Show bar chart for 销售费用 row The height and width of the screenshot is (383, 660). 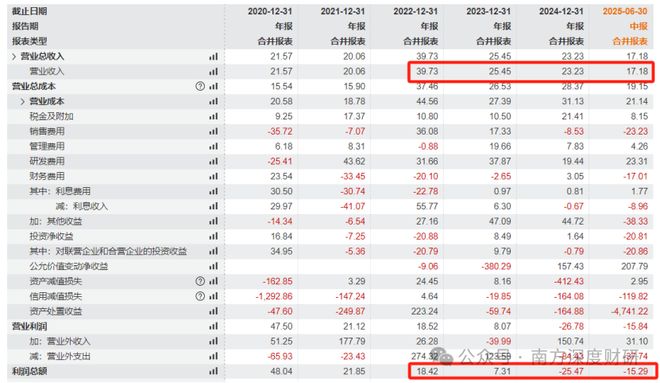pyautogui.click(x=213, y=131)
